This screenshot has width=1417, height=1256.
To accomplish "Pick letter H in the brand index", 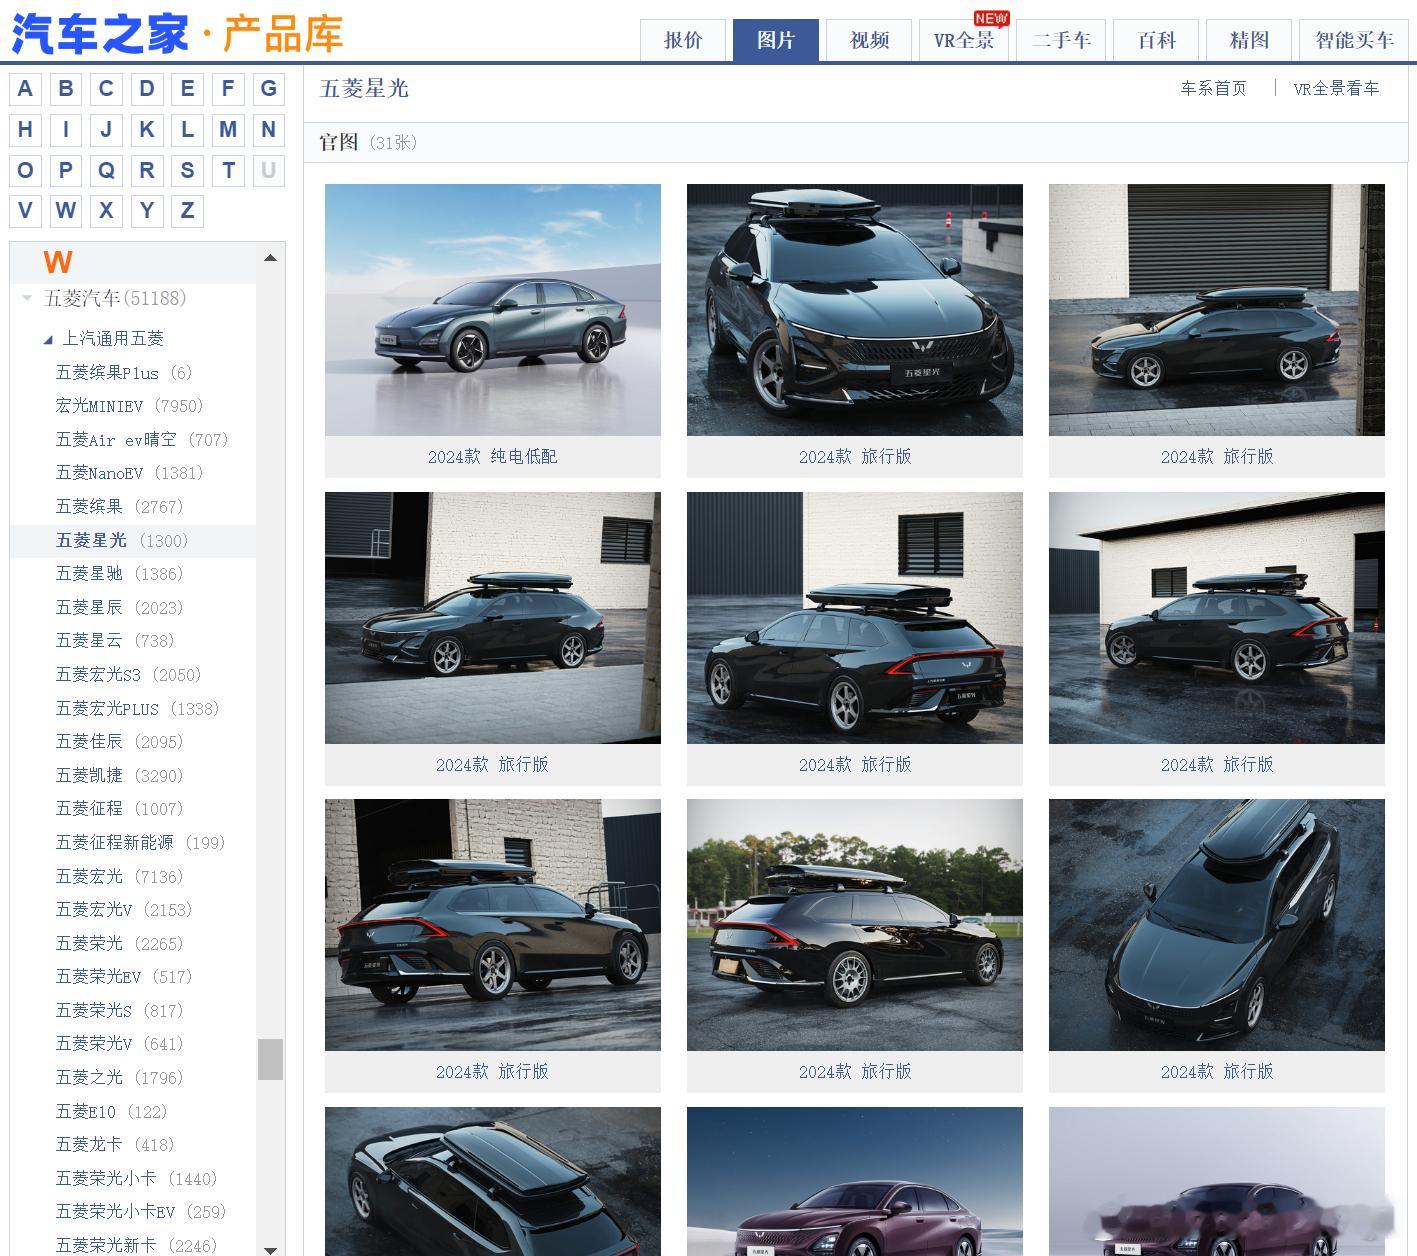I will pyautogui.click(x=25, y=130).
